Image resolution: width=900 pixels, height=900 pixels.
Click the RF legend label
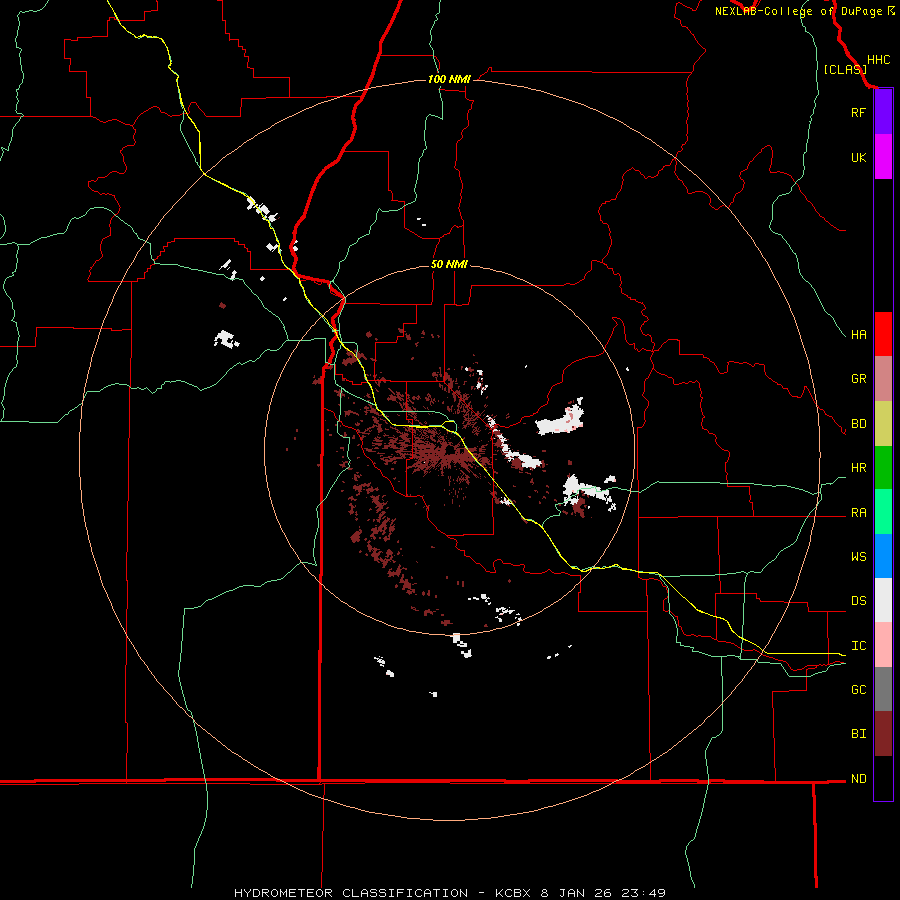click(858, 112)
